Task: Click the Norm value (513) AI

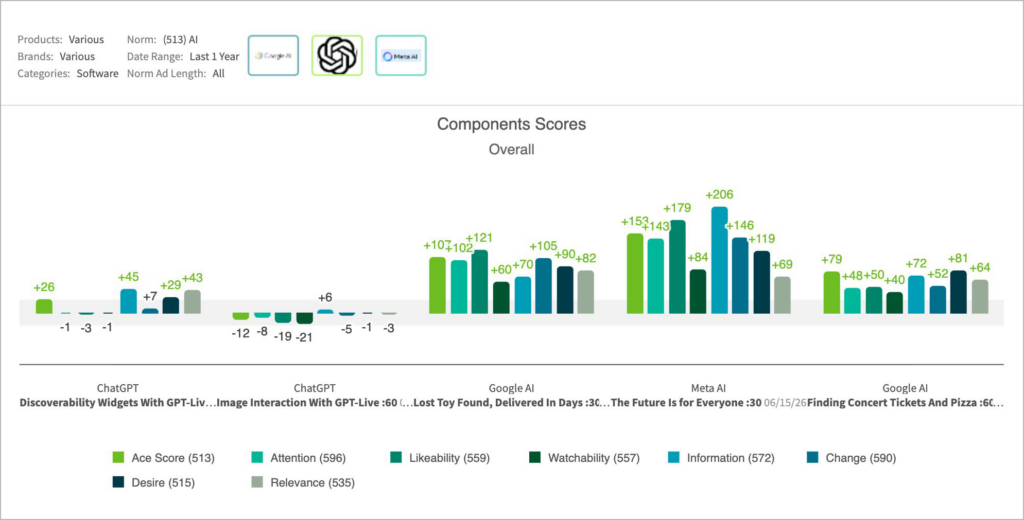Action: 180,40
